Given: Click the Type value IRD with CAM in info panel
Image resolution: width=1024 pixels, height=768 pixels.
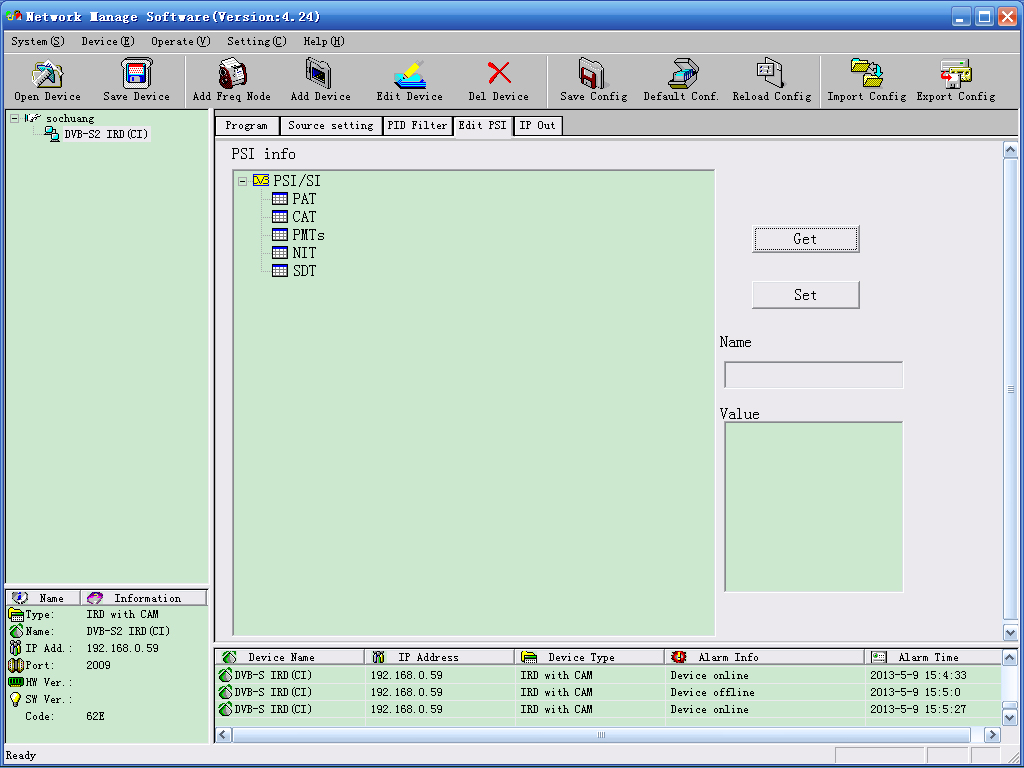Looking at the screenshot, I should pyautogui.click(x=123, y=615).
